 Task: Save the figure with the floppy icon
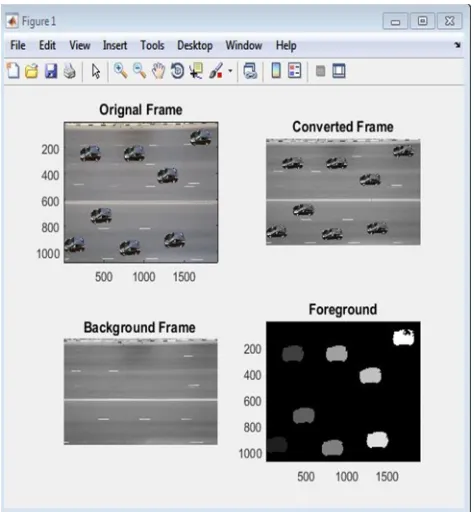tap(51, 71)
